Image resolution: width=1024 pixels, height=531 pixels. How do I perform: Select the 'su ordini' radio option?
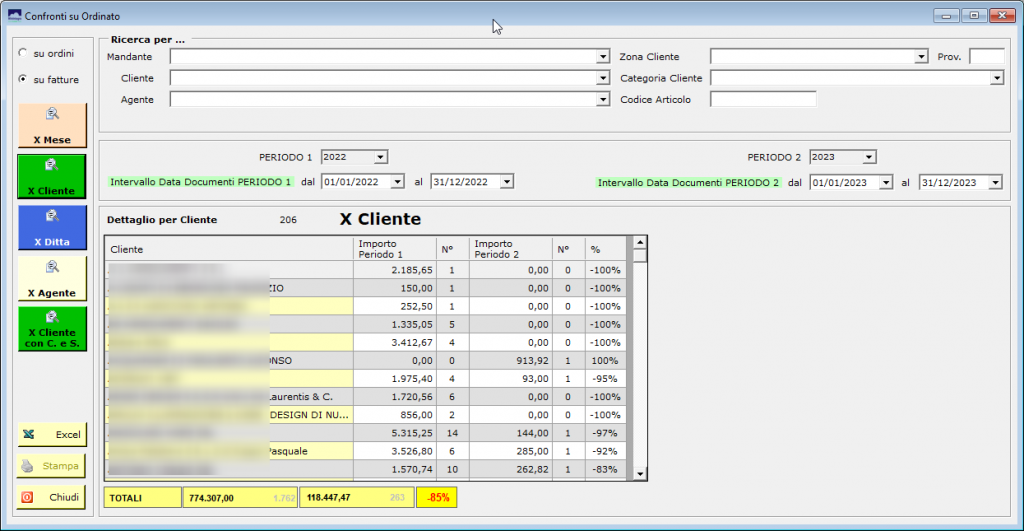point(23,53)
